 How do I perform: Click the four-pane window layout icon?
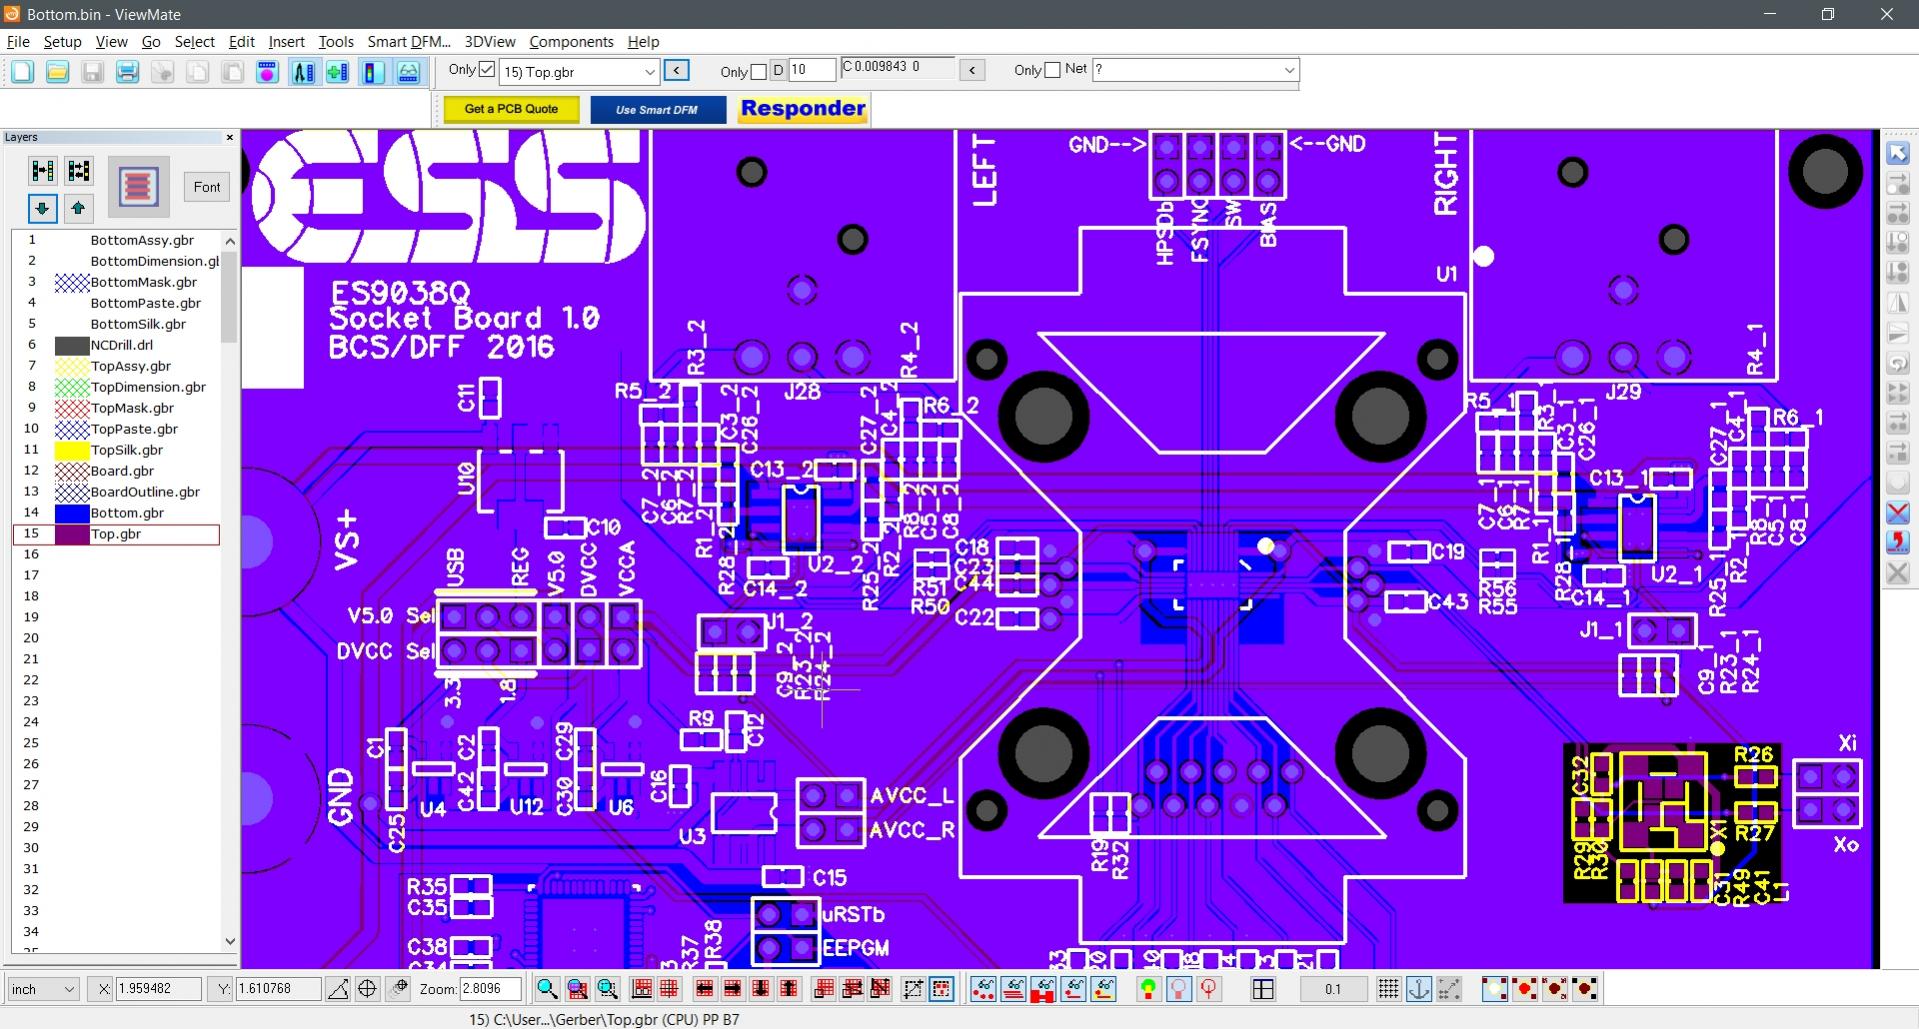1263,989
